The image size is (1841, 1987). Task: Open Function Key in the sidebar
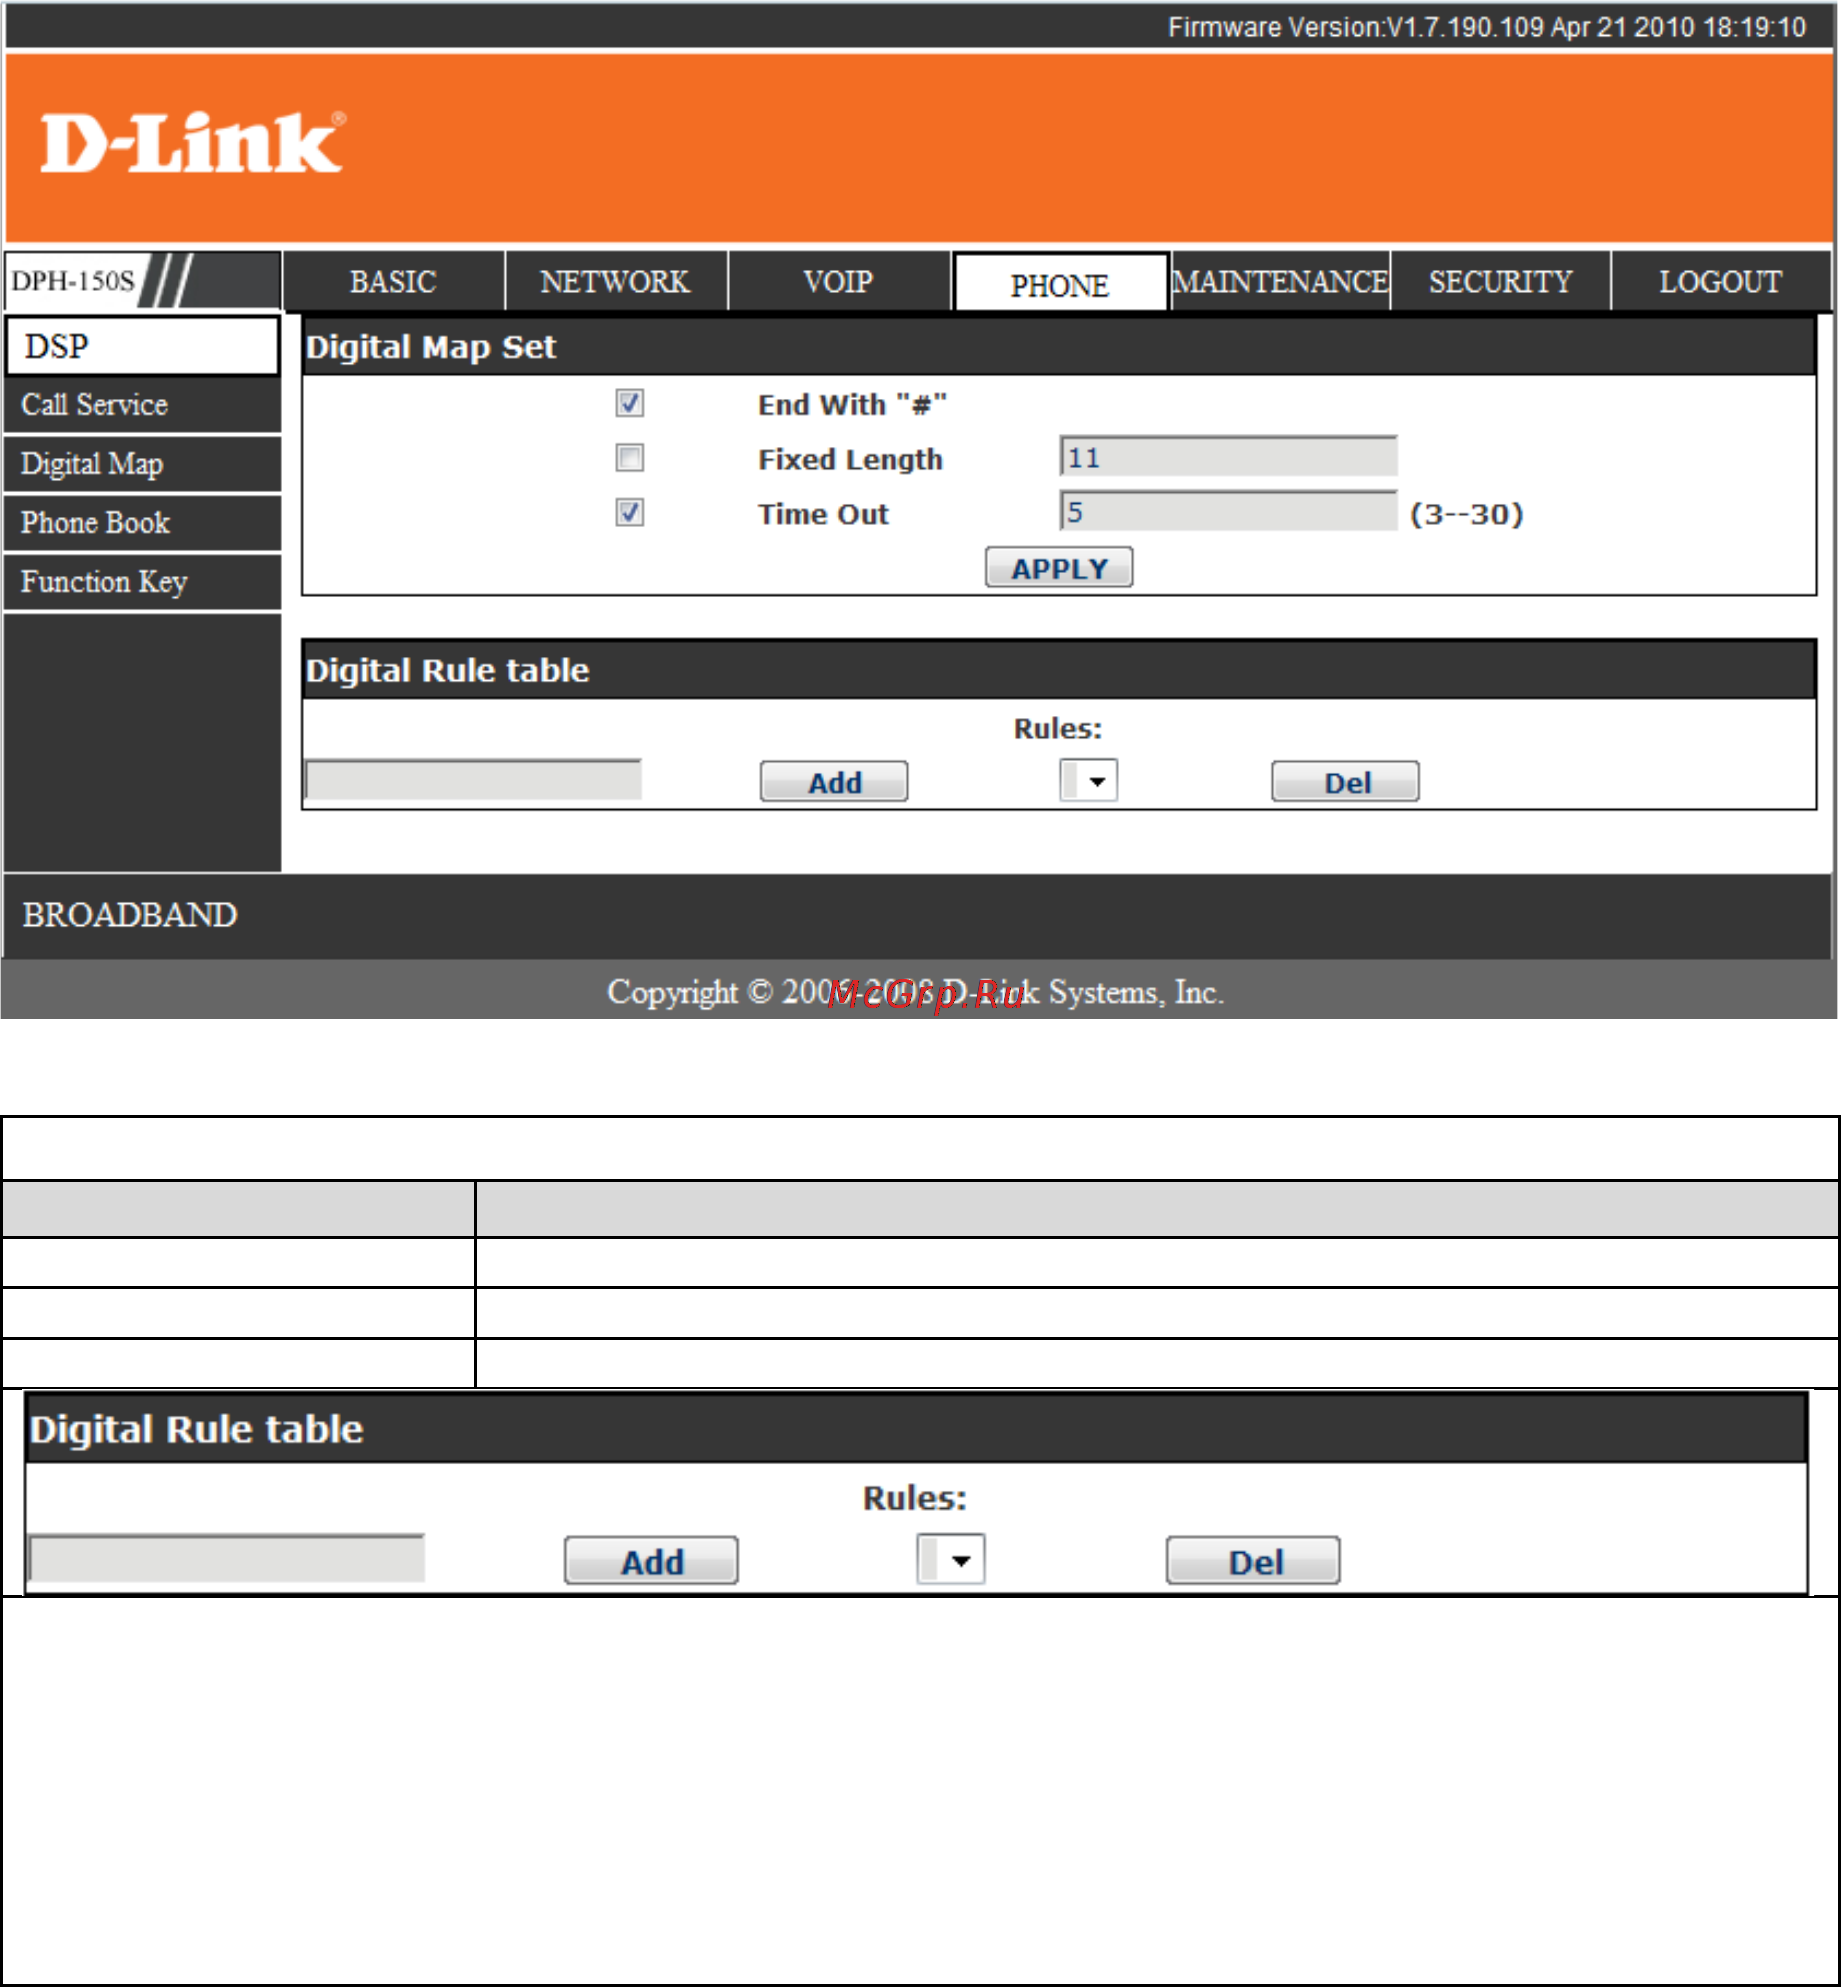point(142,582)
